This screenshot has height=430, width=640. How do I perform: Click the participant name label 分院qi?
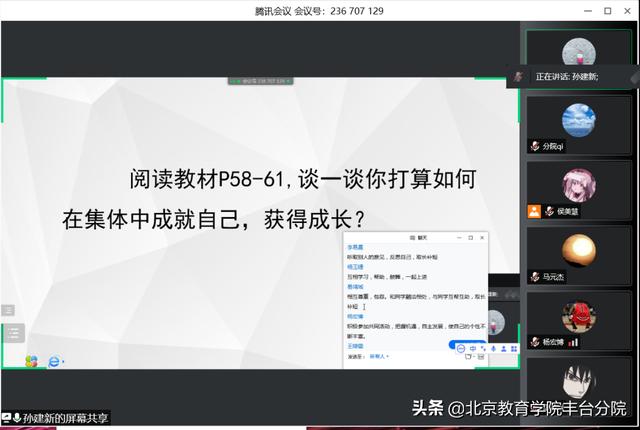(x=553, y=146)
